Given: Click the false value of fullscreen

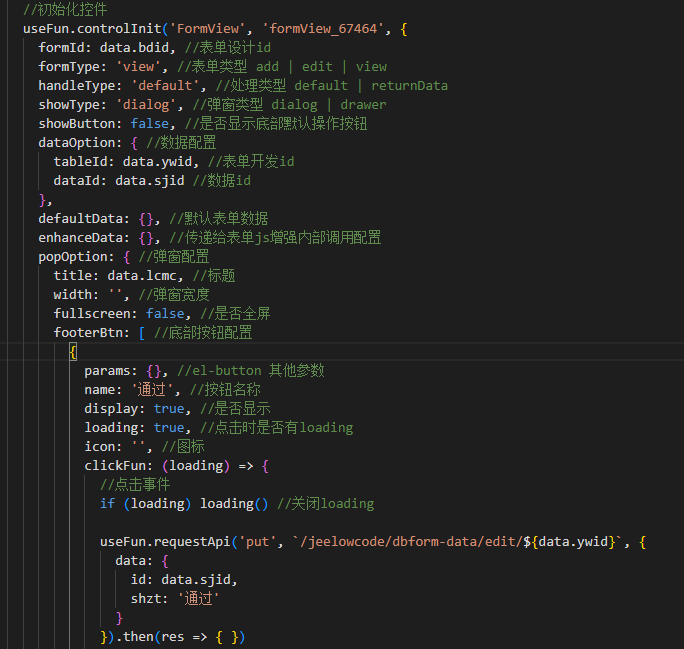Looking at the screenshot, I should (165, 314).
